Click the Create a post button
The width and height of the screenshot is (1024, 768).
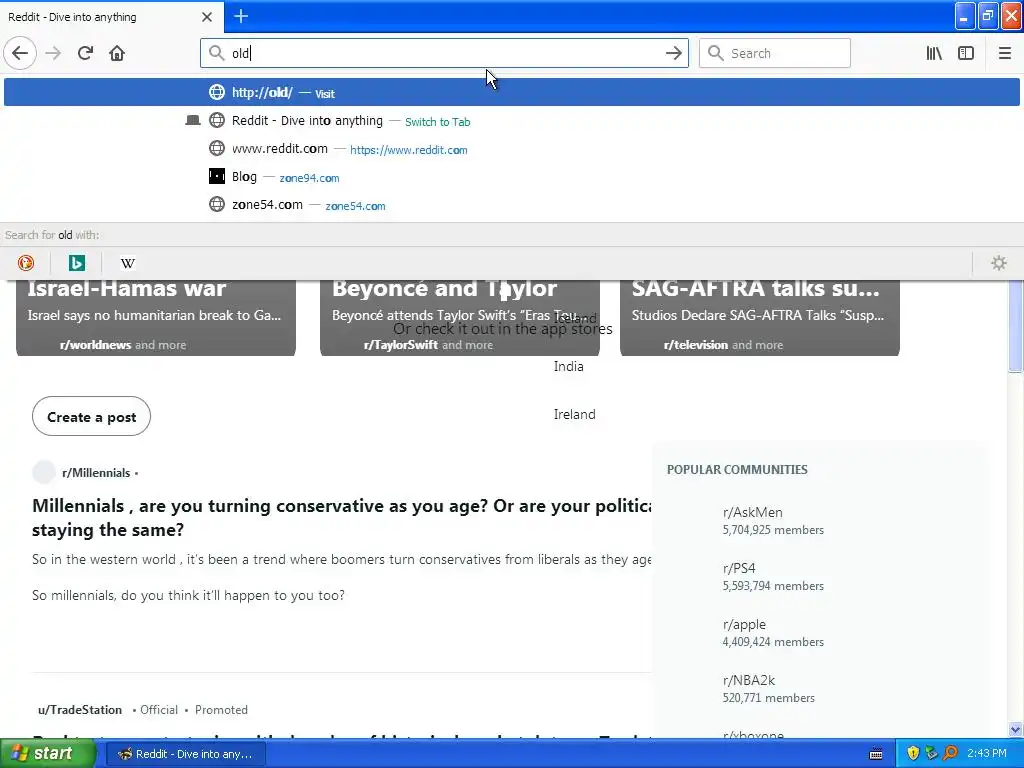(91, 417)
